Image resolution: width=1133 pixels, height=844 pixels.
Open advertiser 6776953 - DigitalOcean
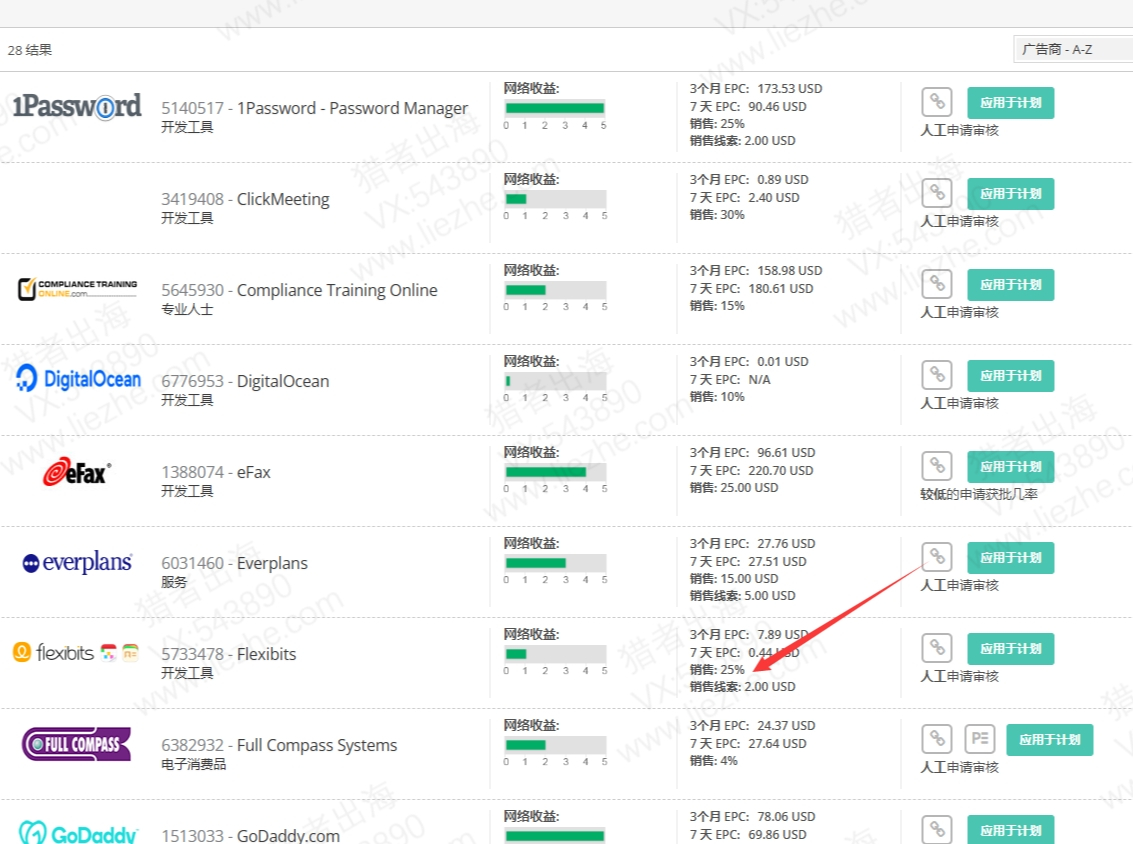[x=245, y=382]
